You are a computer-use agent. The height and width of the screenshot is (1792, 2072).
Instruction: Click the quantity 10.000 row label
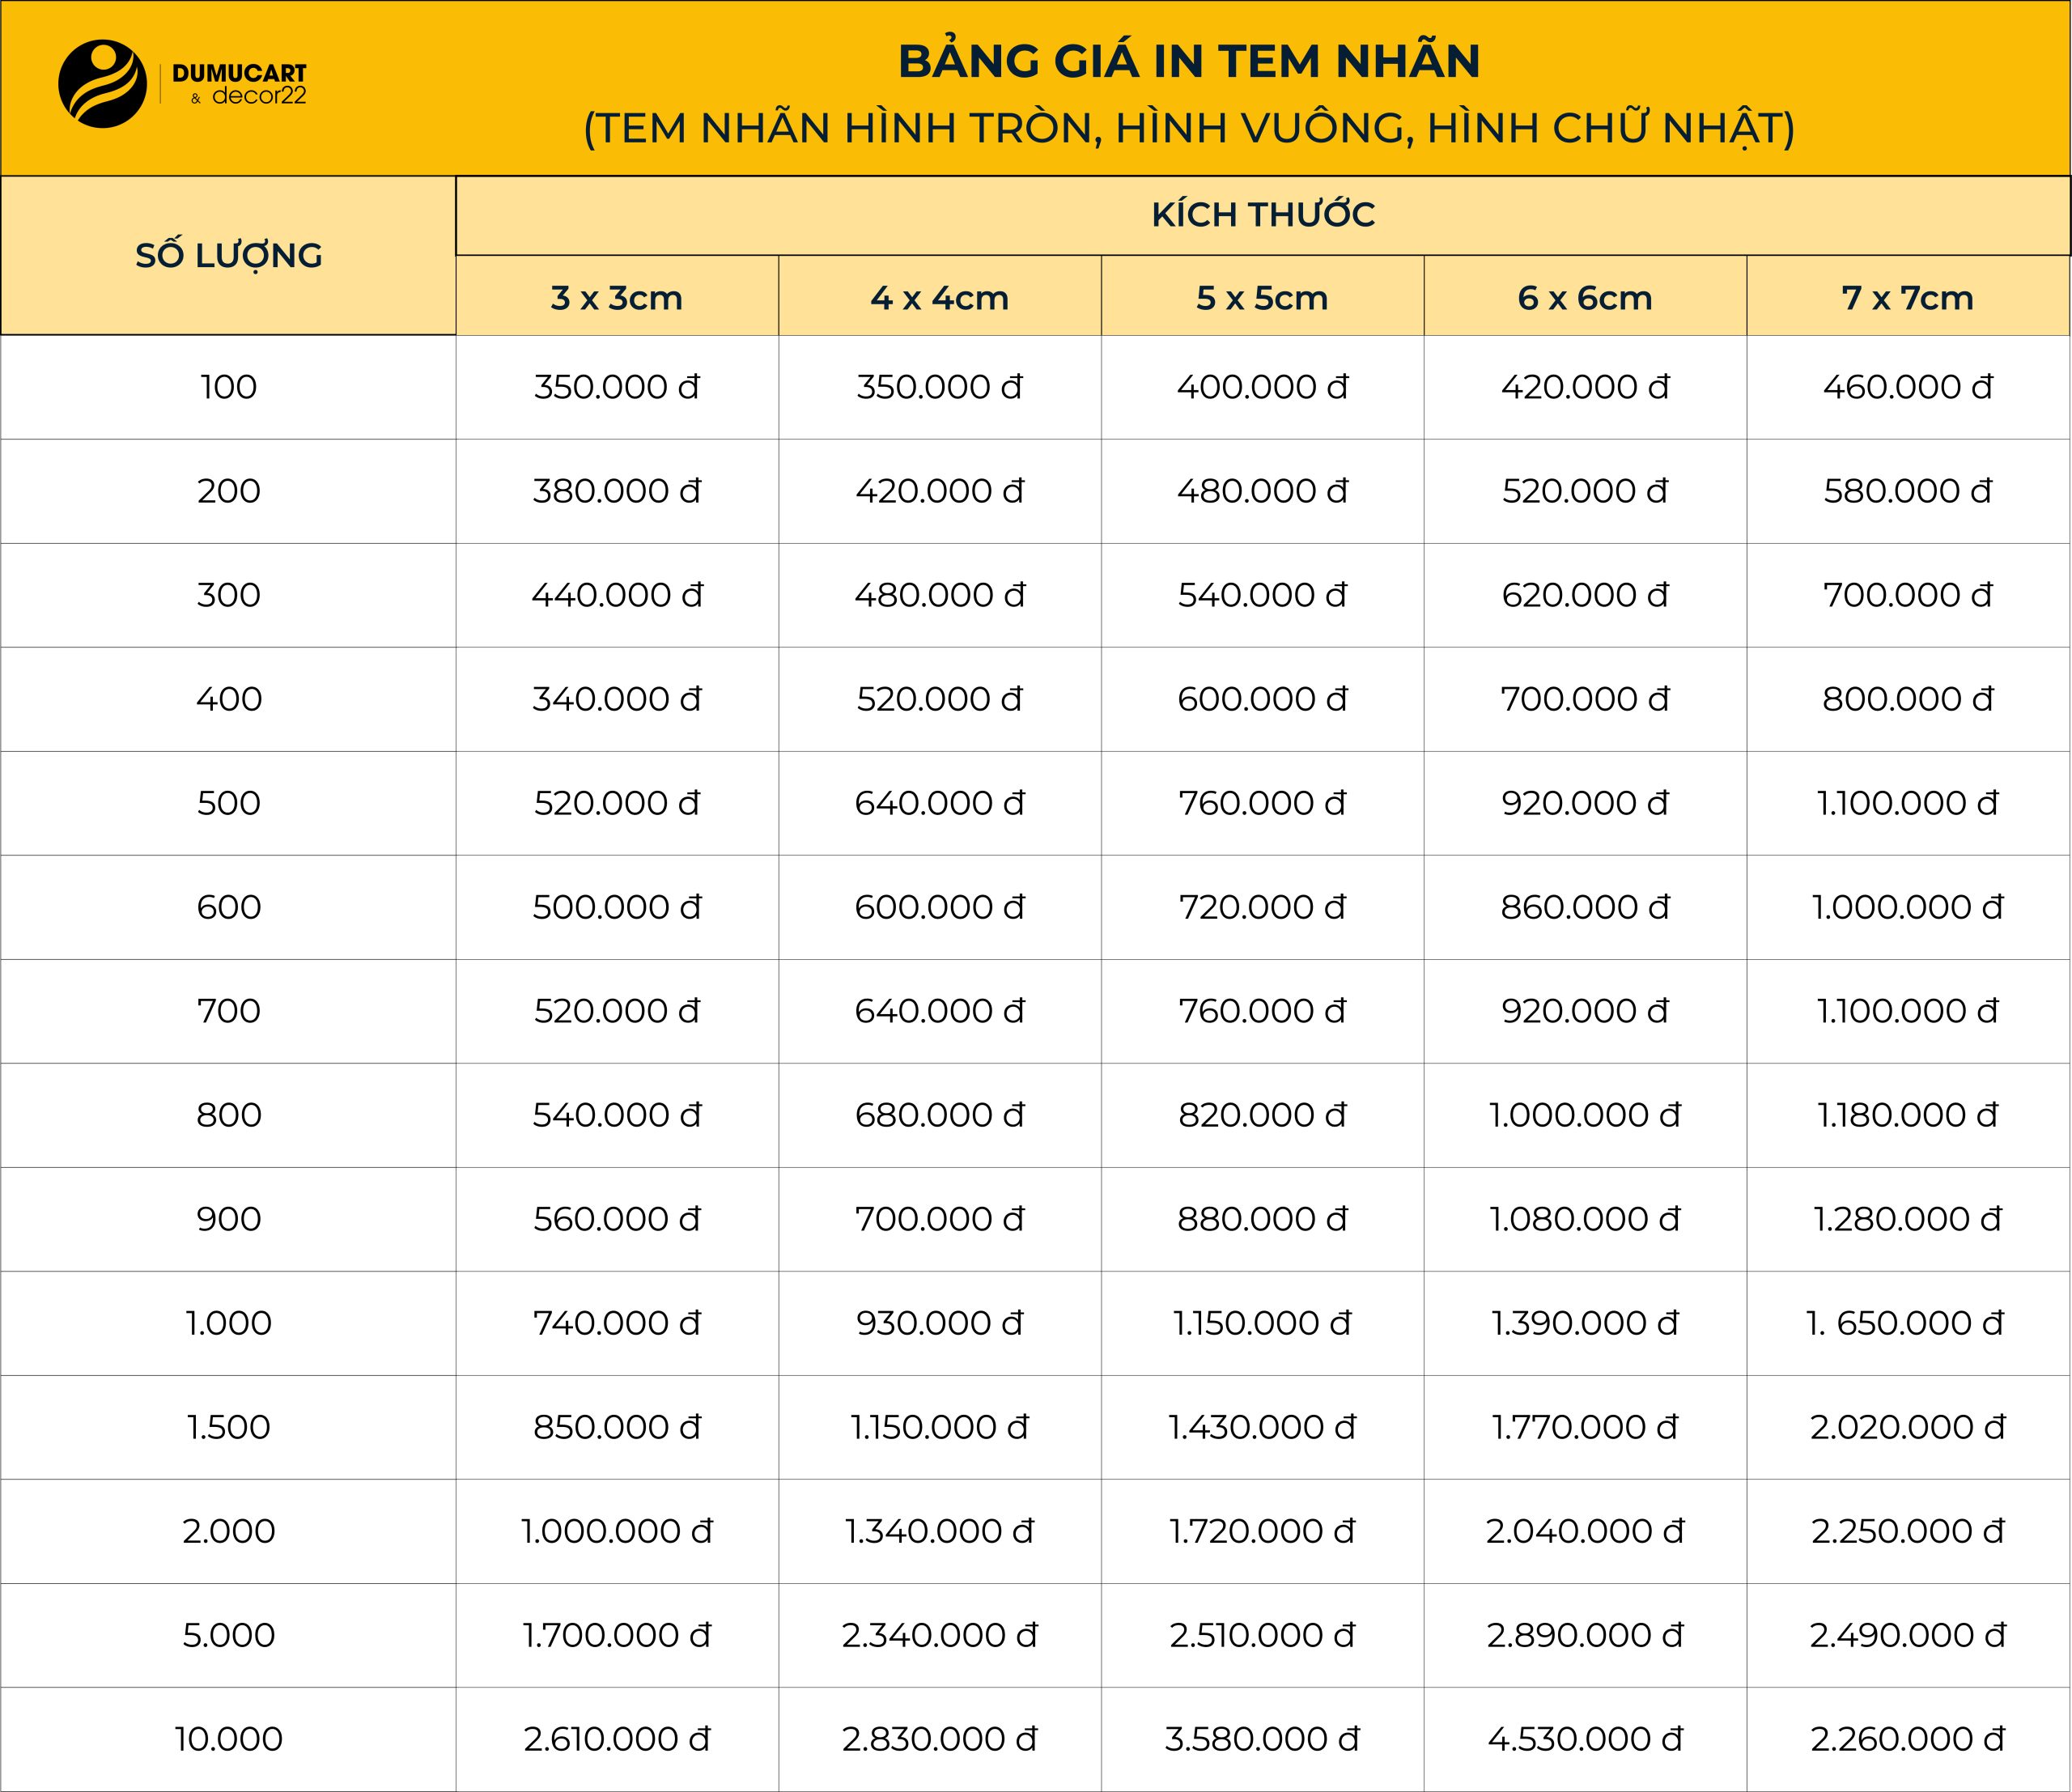coord(229,1739)
